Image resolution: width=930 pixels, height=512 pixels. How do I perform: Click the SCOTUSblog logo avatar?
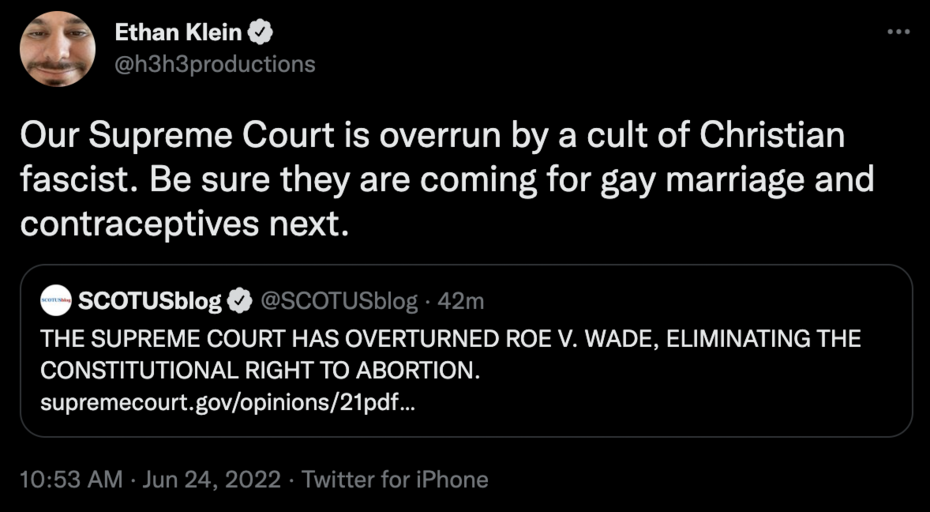click(56, 299)
